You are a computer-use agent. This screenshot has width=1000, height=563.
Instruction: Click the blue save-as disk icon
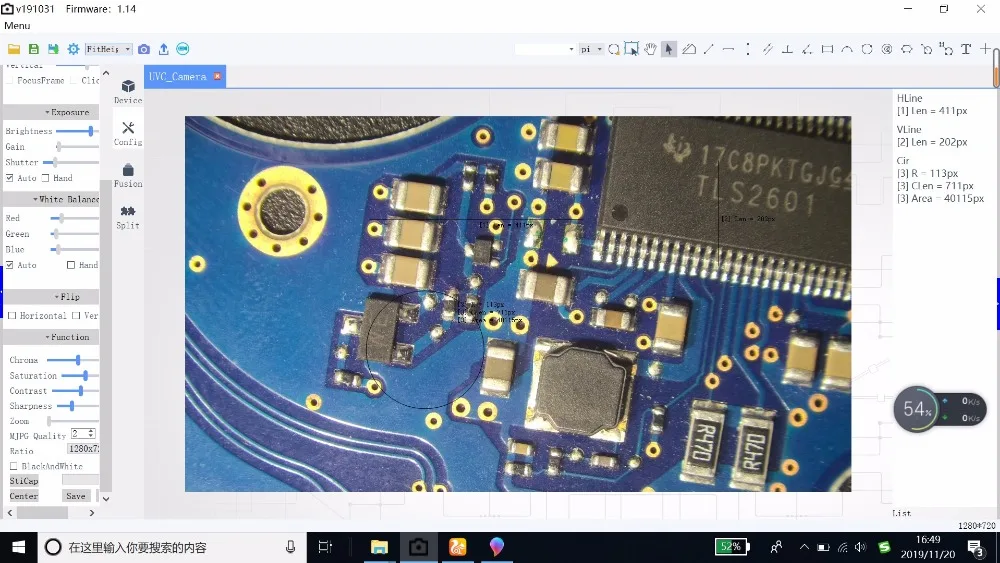pyautogui.click(x=54, y=49)
